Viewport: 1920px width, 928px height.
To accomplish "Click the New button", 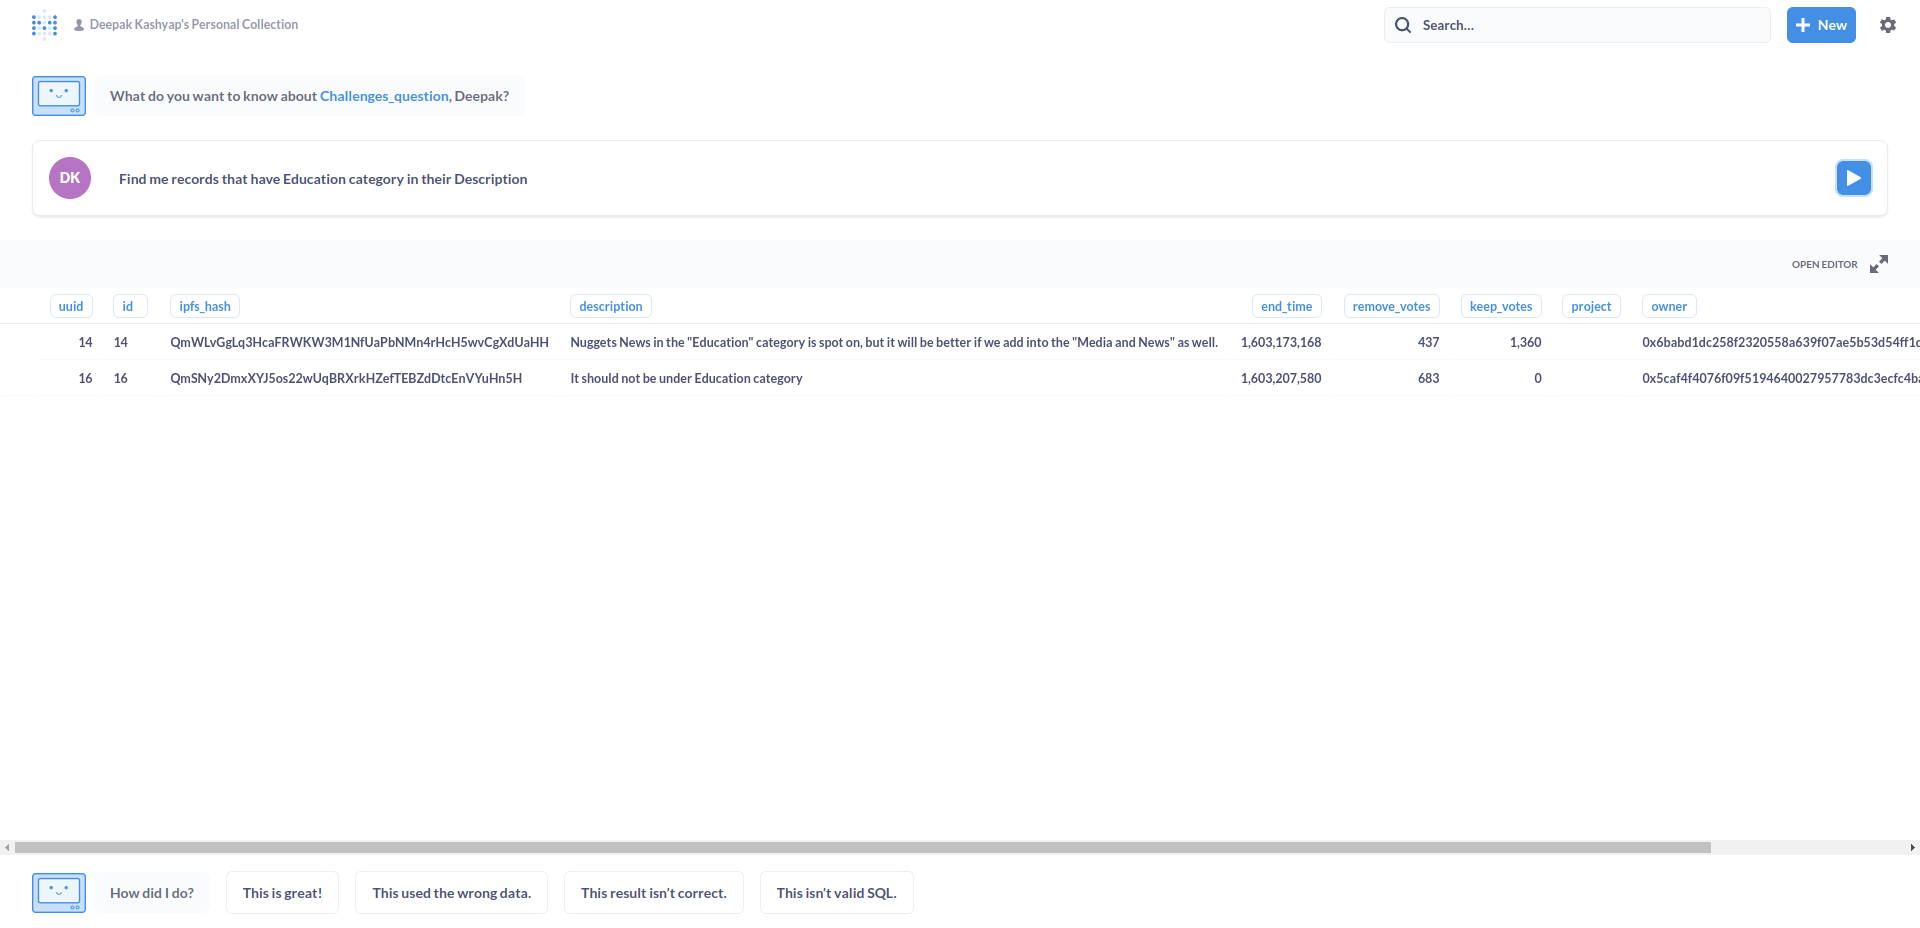I will tap(1820, 25).
